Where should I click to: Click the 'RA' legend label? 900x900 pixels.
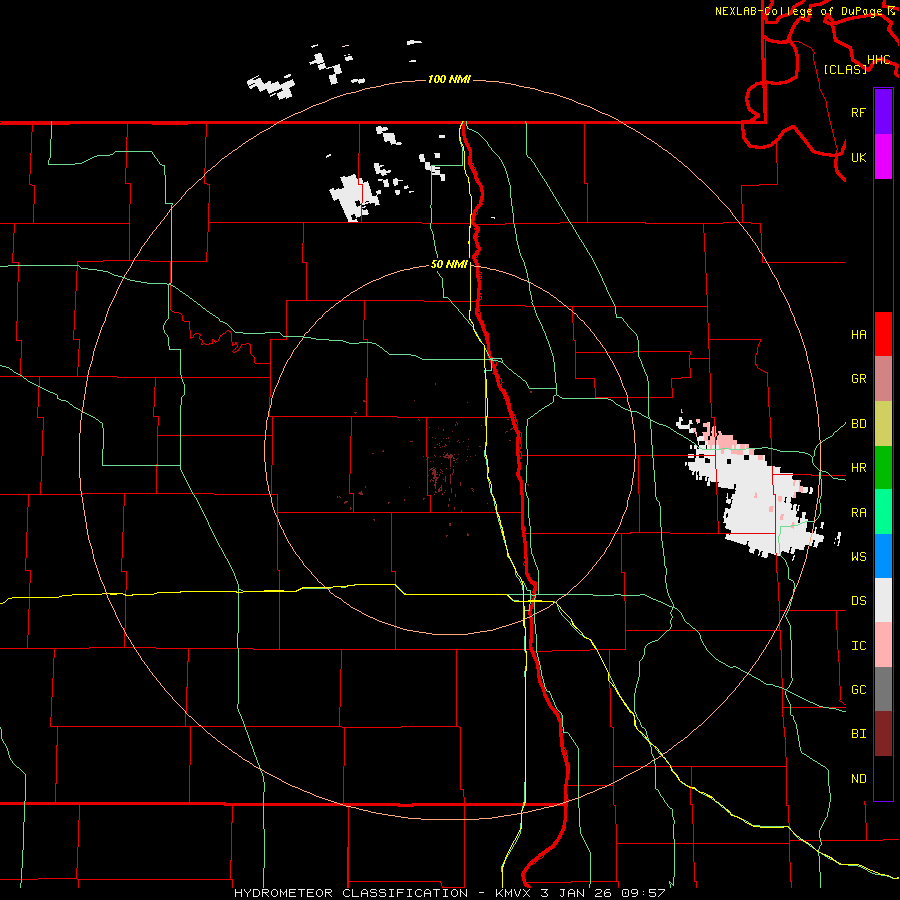click(x=858, y=512)
